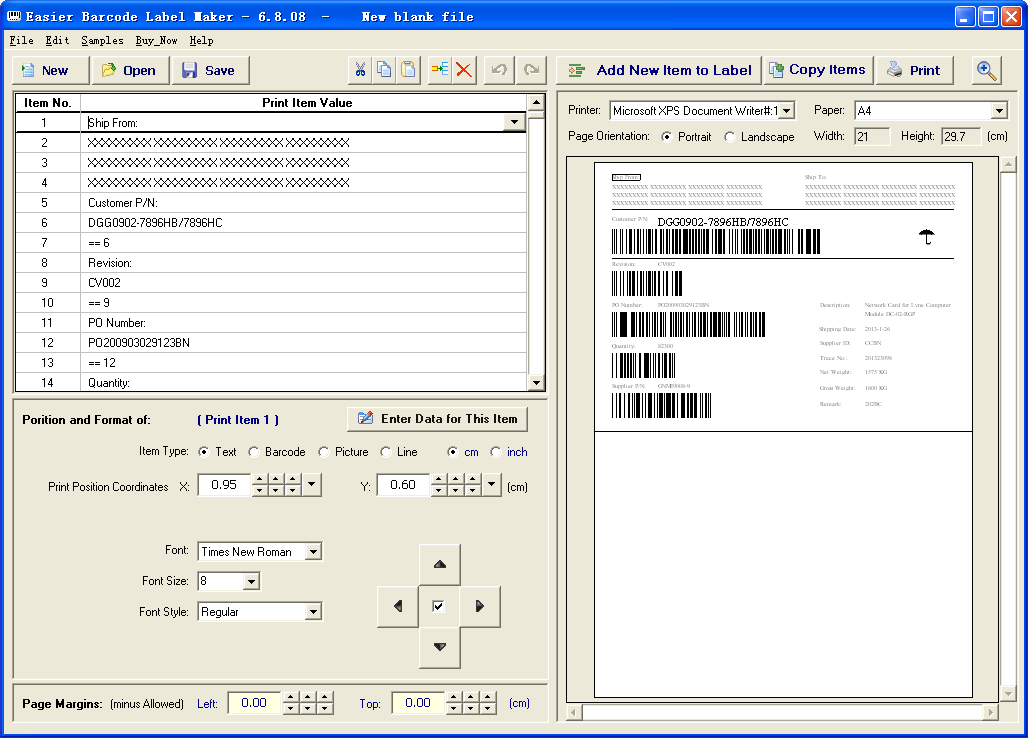The width and height of the screenshot is (1028, 738).
Task: Move item left with left arrow pad button
Action: pos(398,606)
